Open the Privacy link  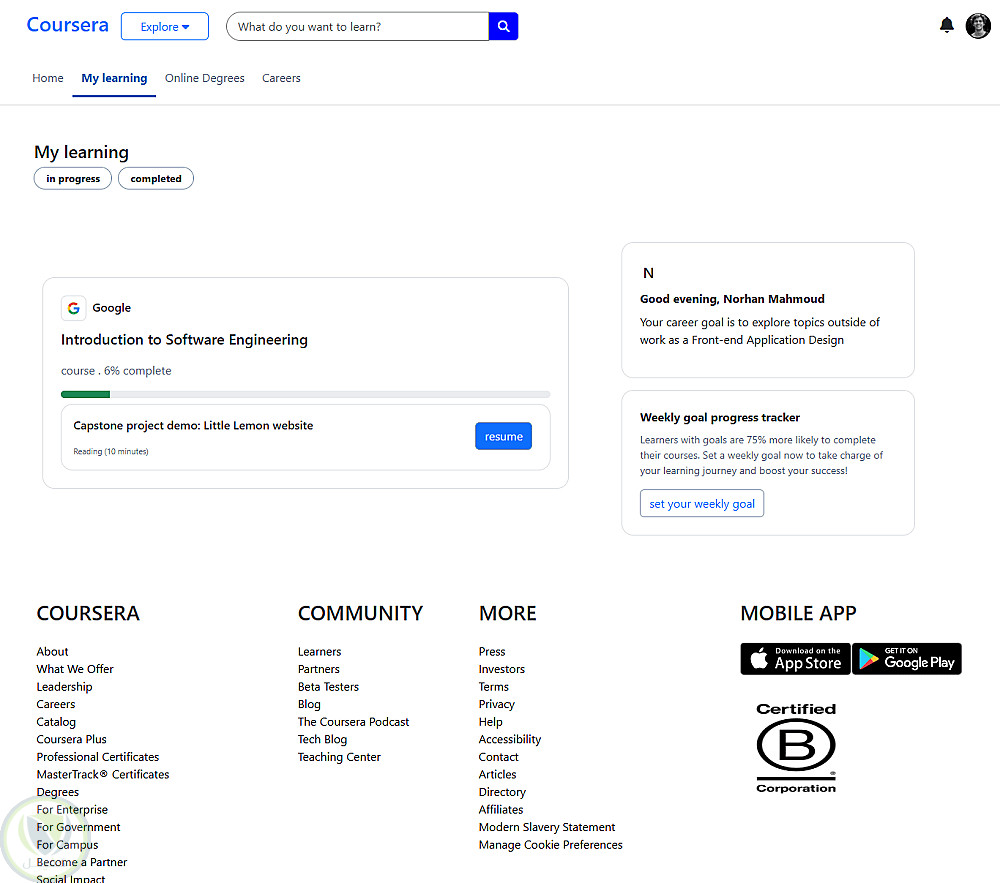[497, 704]
